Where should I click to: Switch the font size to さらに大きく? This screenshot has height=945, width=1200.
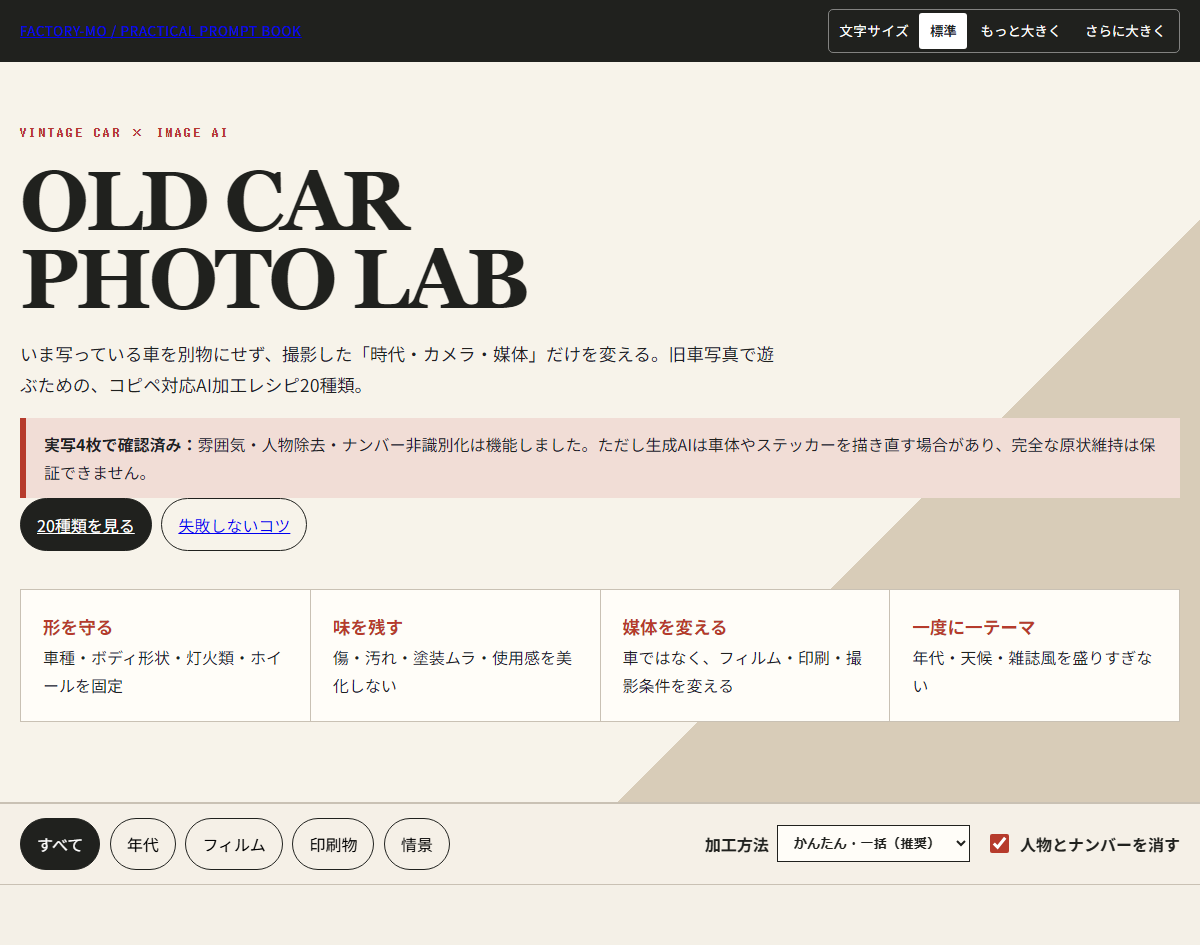coord(1125,31)
